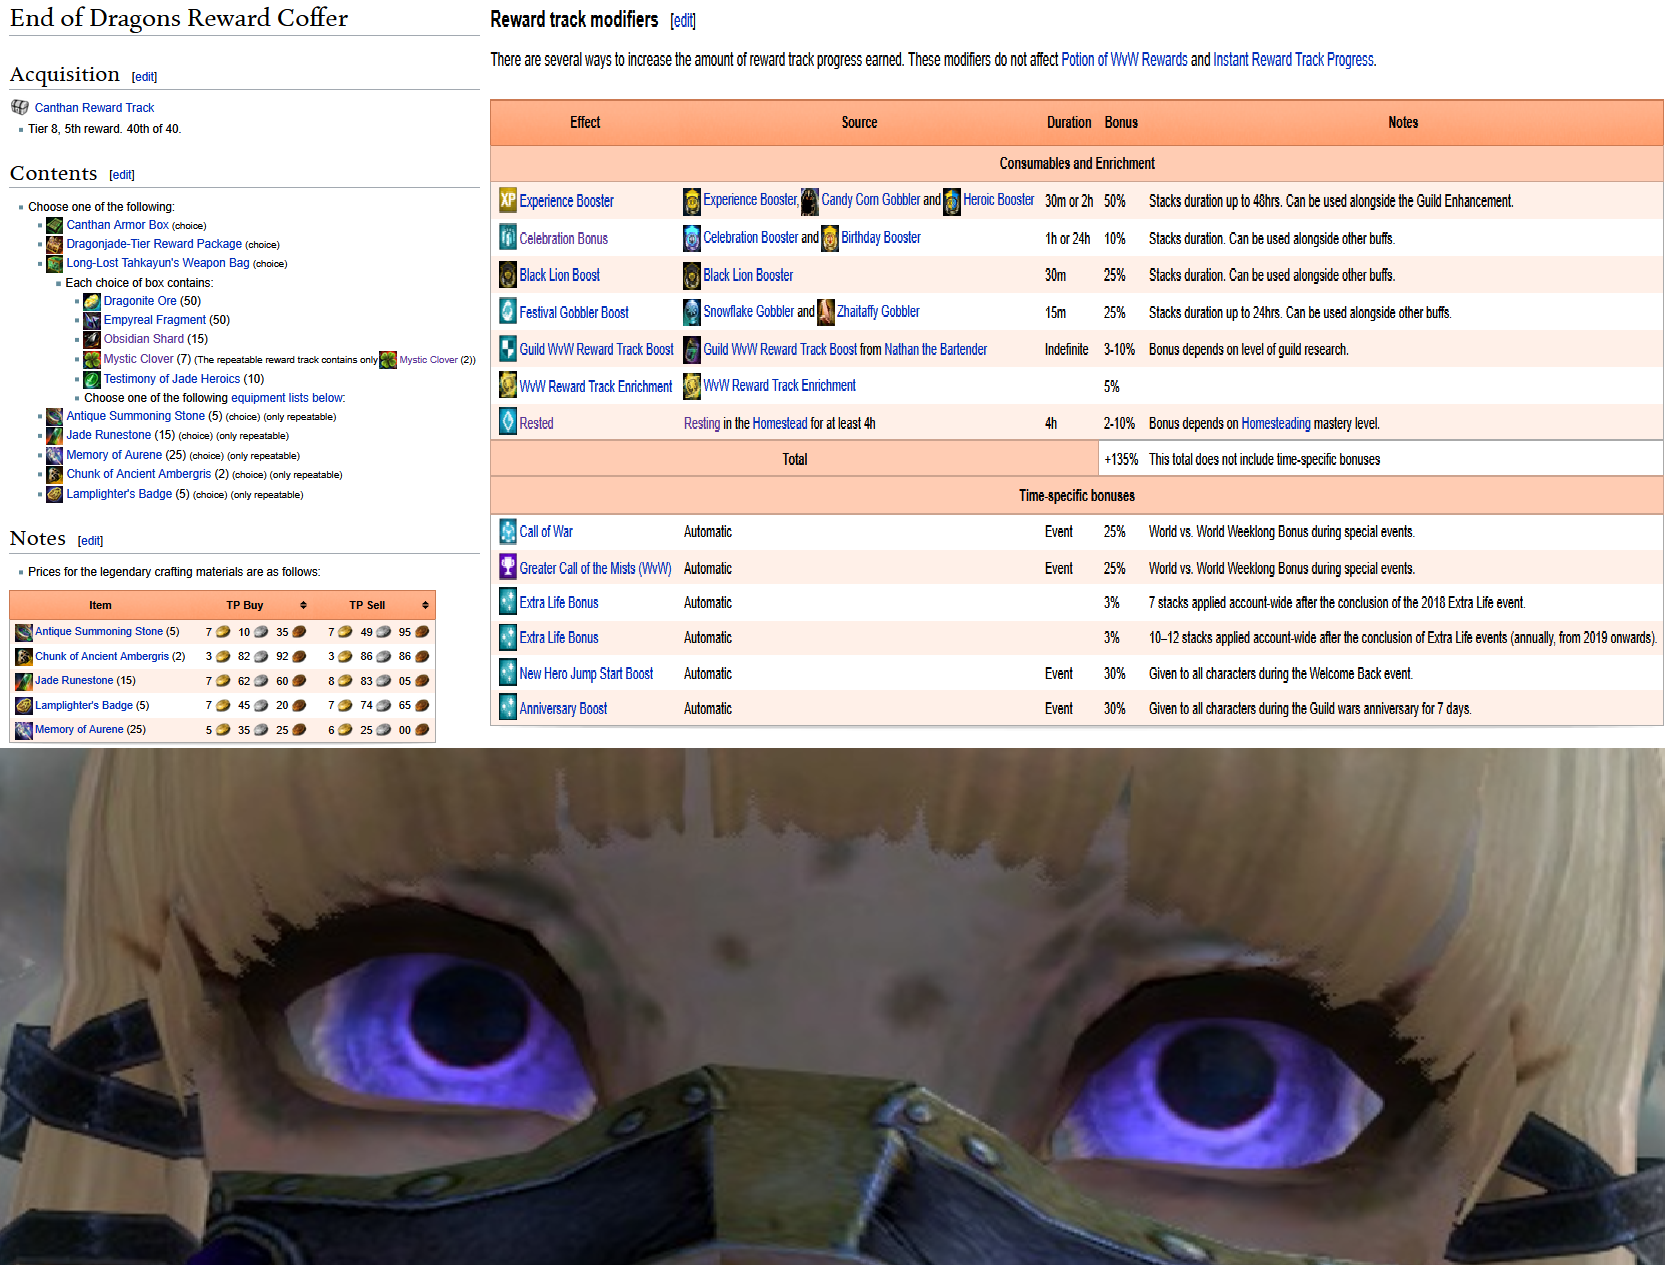1665x1265 pixels.
Task: Edit the Reward track modifiers section
Action: (683, 21)
